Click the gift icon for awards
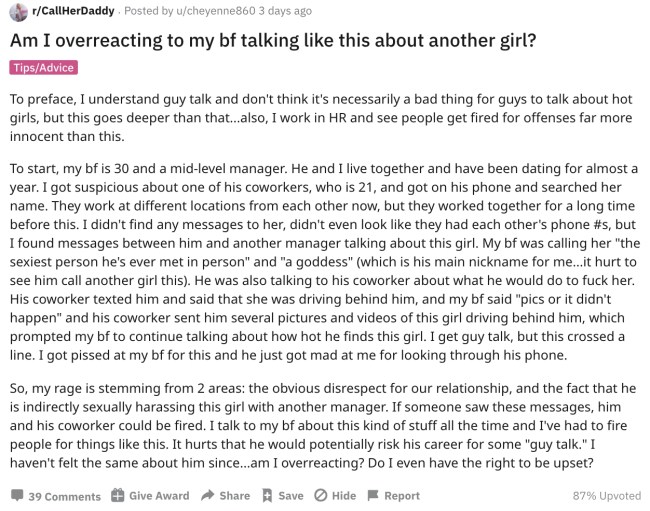Image resolution: width=650 pixels, height=511 pixels. tap(117, 495)
